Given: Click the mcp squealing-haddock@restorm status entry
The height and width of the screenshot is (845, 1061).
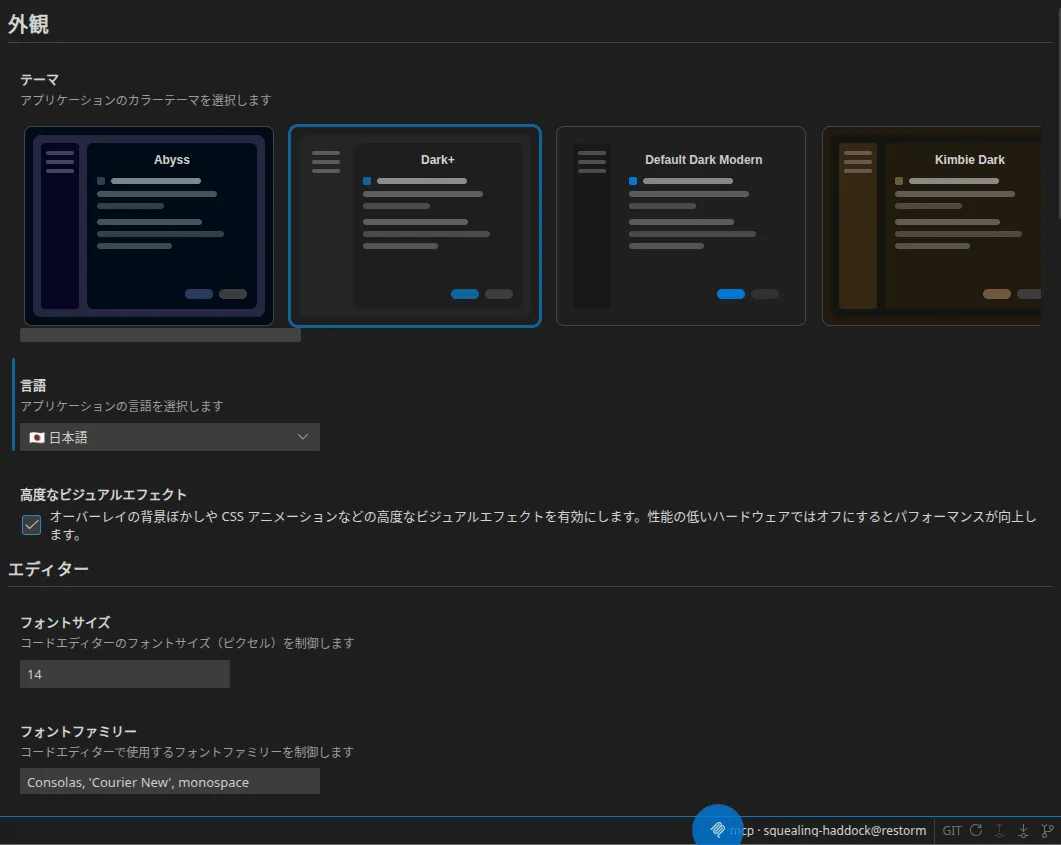Looking at the screenshot, I should pos(827,830).
